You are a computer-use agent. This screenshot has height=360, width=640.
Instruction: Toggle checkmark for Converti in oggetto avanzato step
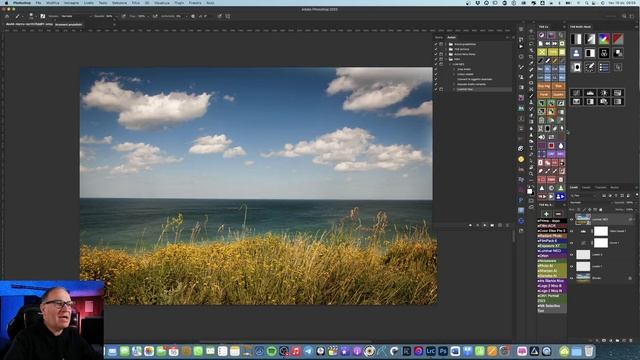click(x=436, y=79)
